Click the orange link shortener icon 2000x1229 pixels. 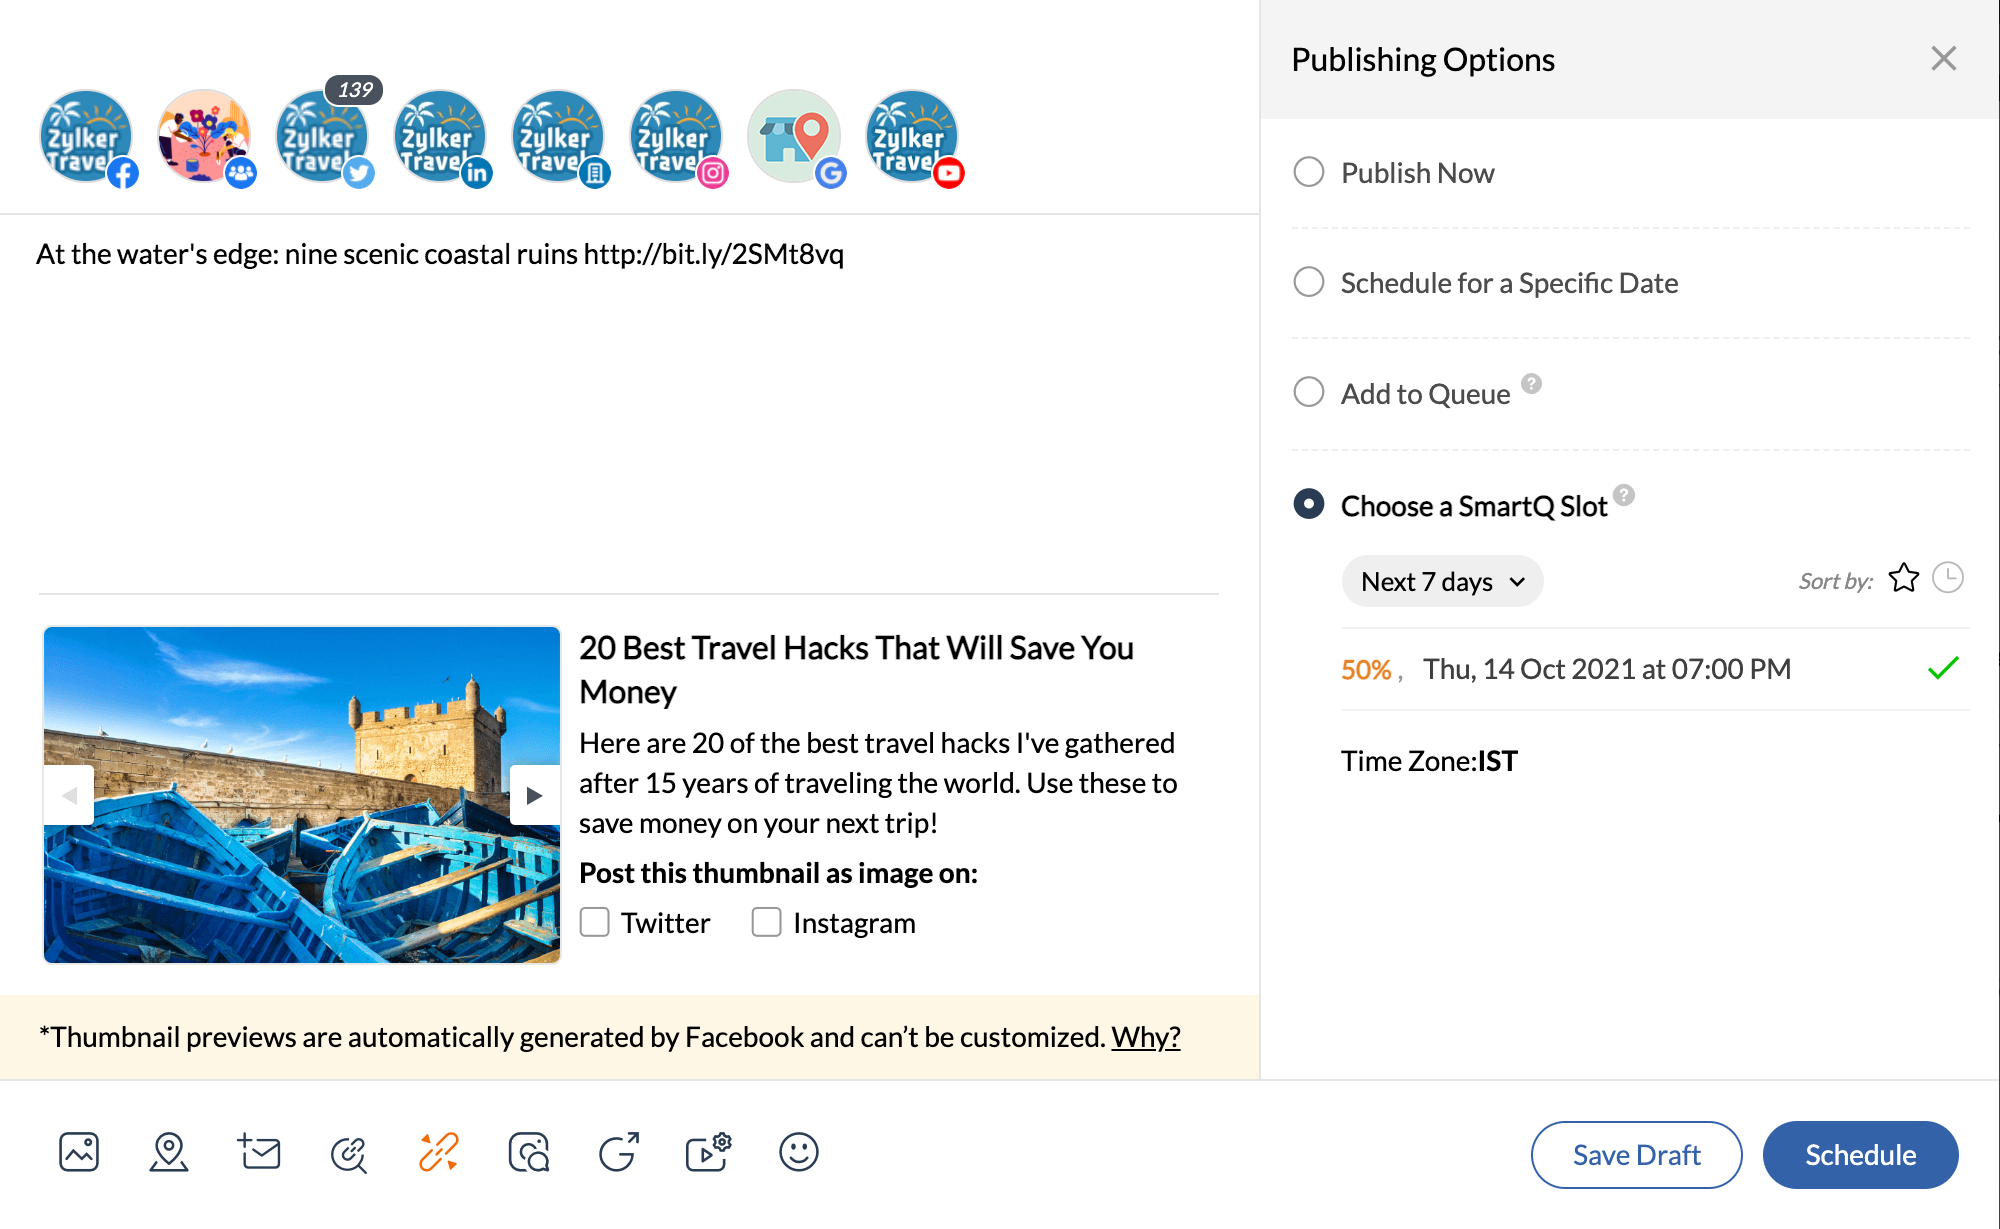point(438,1152)
